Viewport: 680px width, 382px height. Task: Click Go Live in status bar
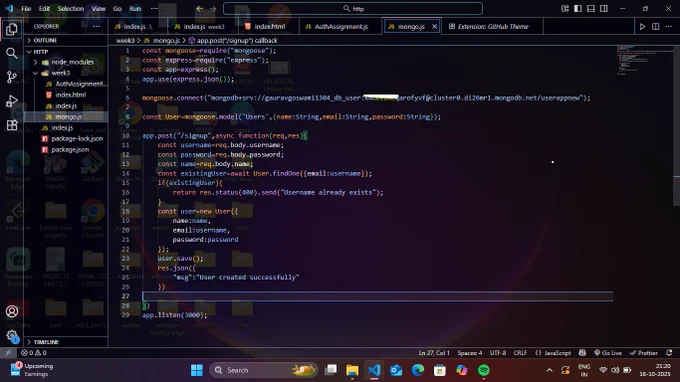point(608,353)
